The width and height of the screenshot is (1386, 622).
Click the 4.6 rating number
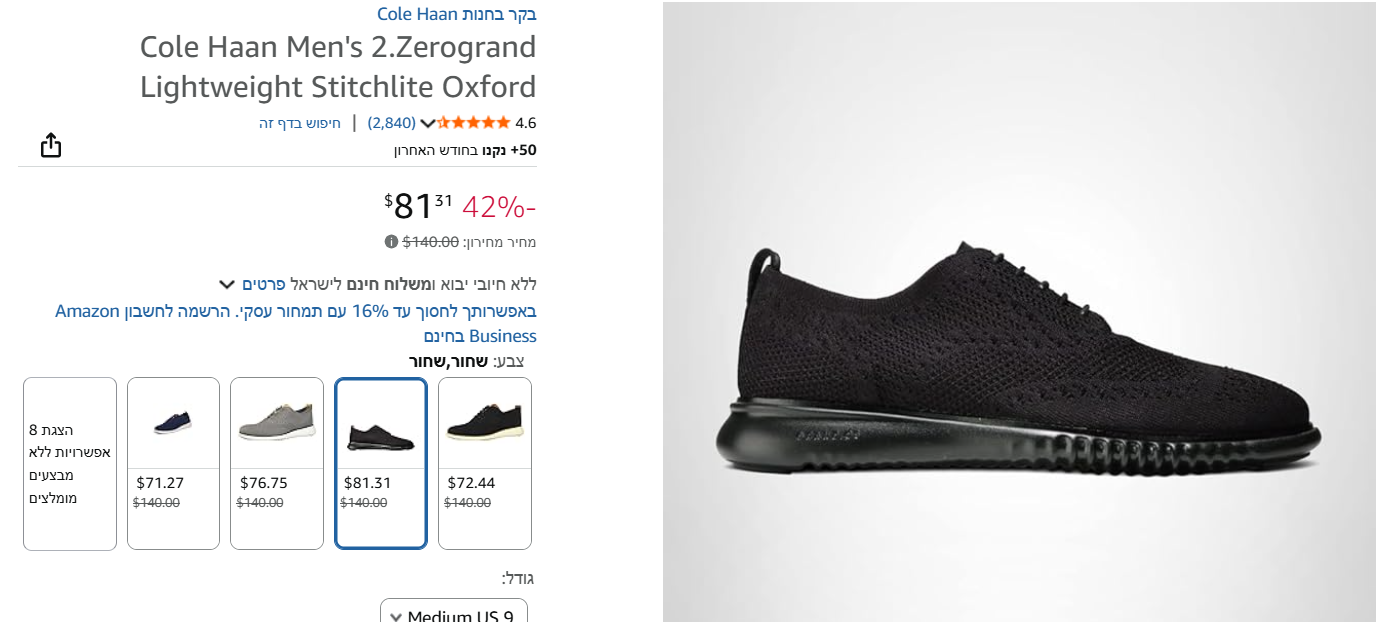coord(526,123)
